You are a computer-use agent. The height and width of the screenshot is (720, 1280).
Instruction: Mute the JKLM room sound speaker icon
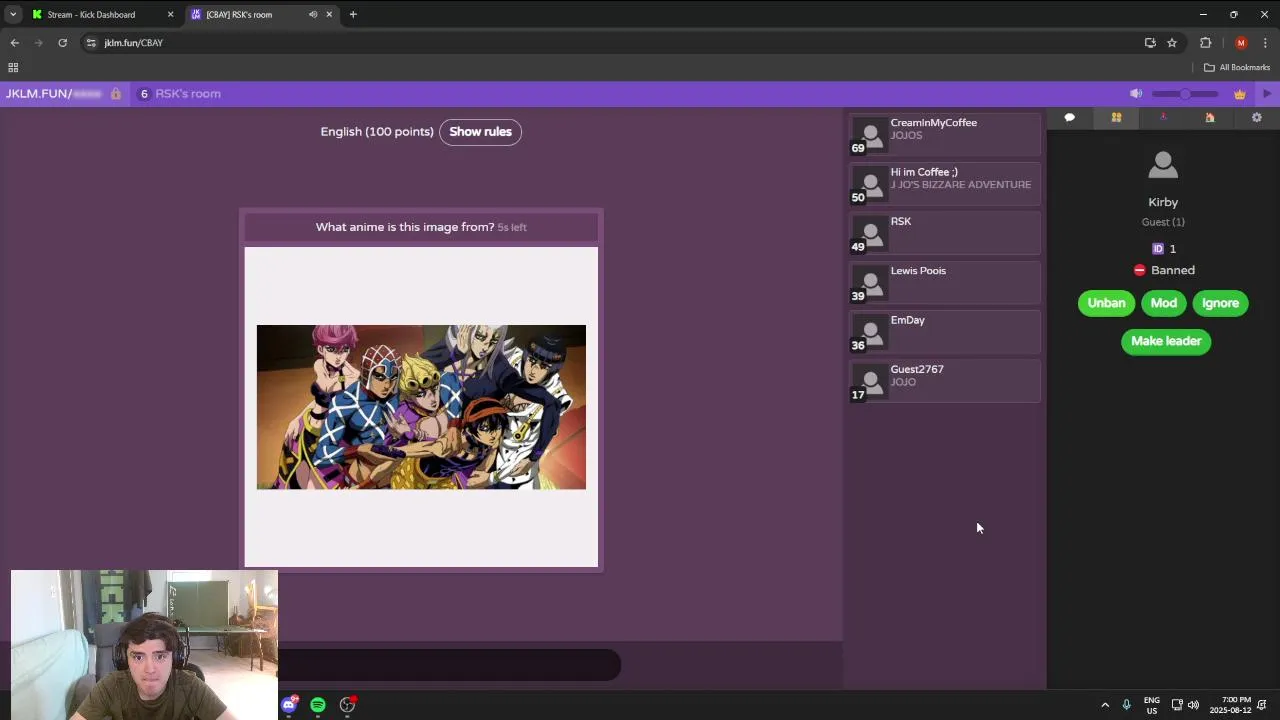point(1136,94)
